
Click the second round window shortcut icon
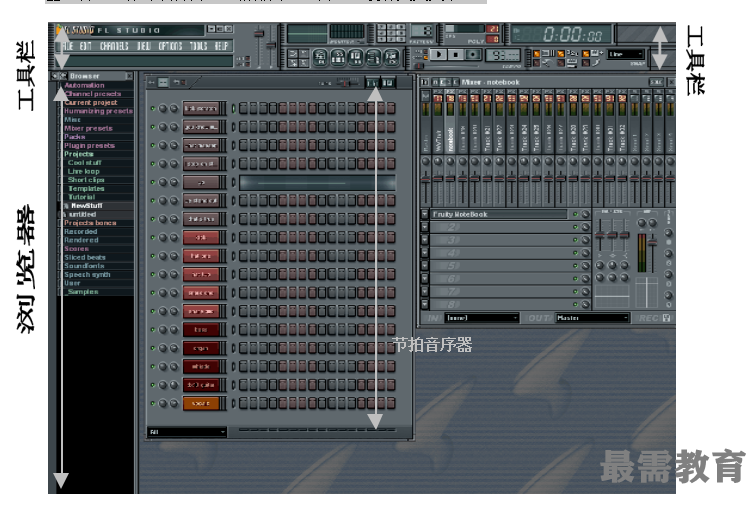338,58
